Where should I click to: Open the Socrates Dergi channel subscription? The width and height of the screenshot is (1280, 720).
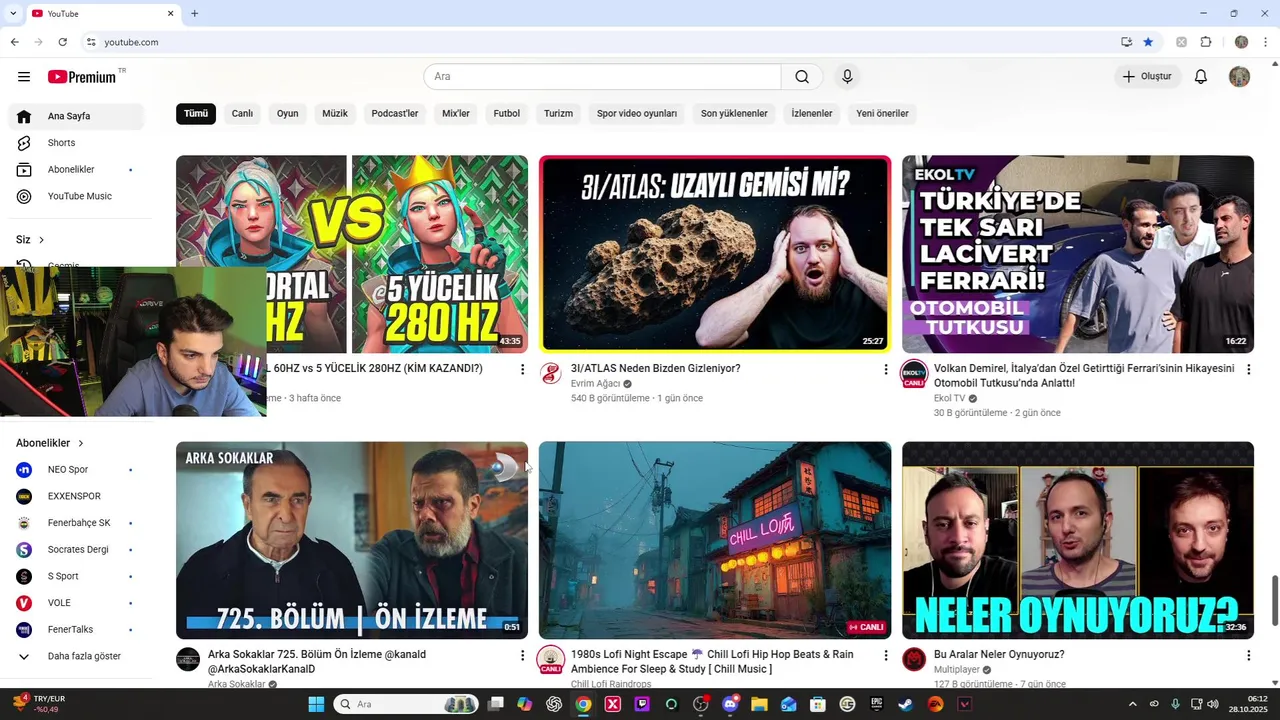[76, 550]
